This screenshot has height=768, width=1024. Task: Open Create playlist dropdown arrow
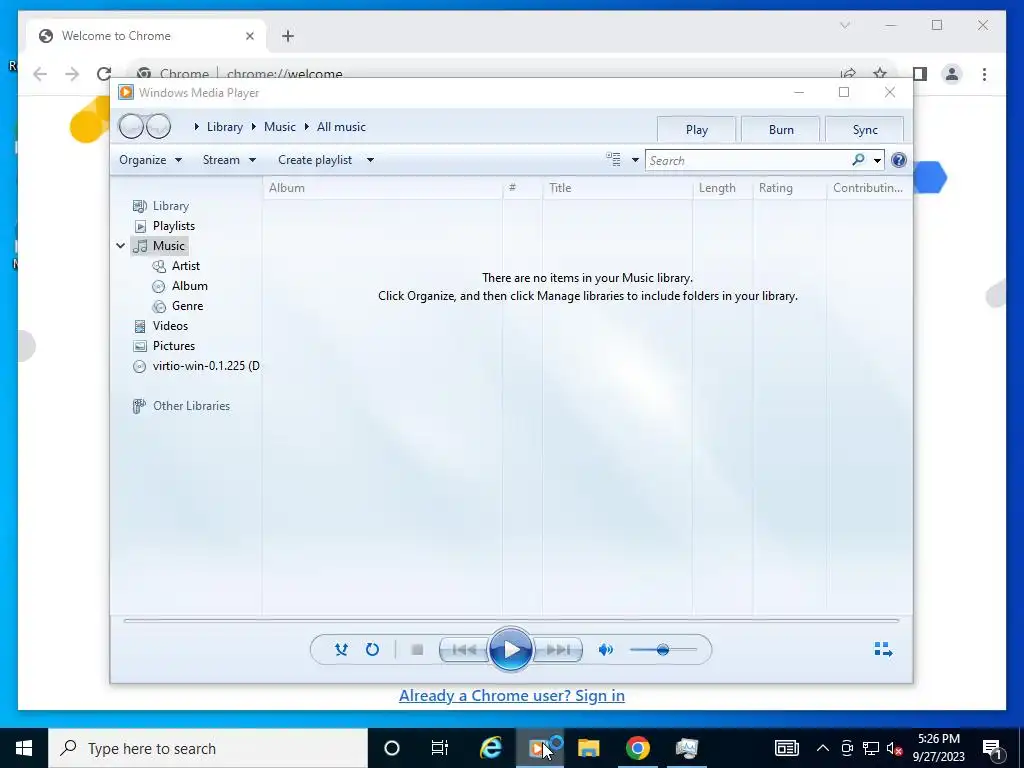(370, 160)
